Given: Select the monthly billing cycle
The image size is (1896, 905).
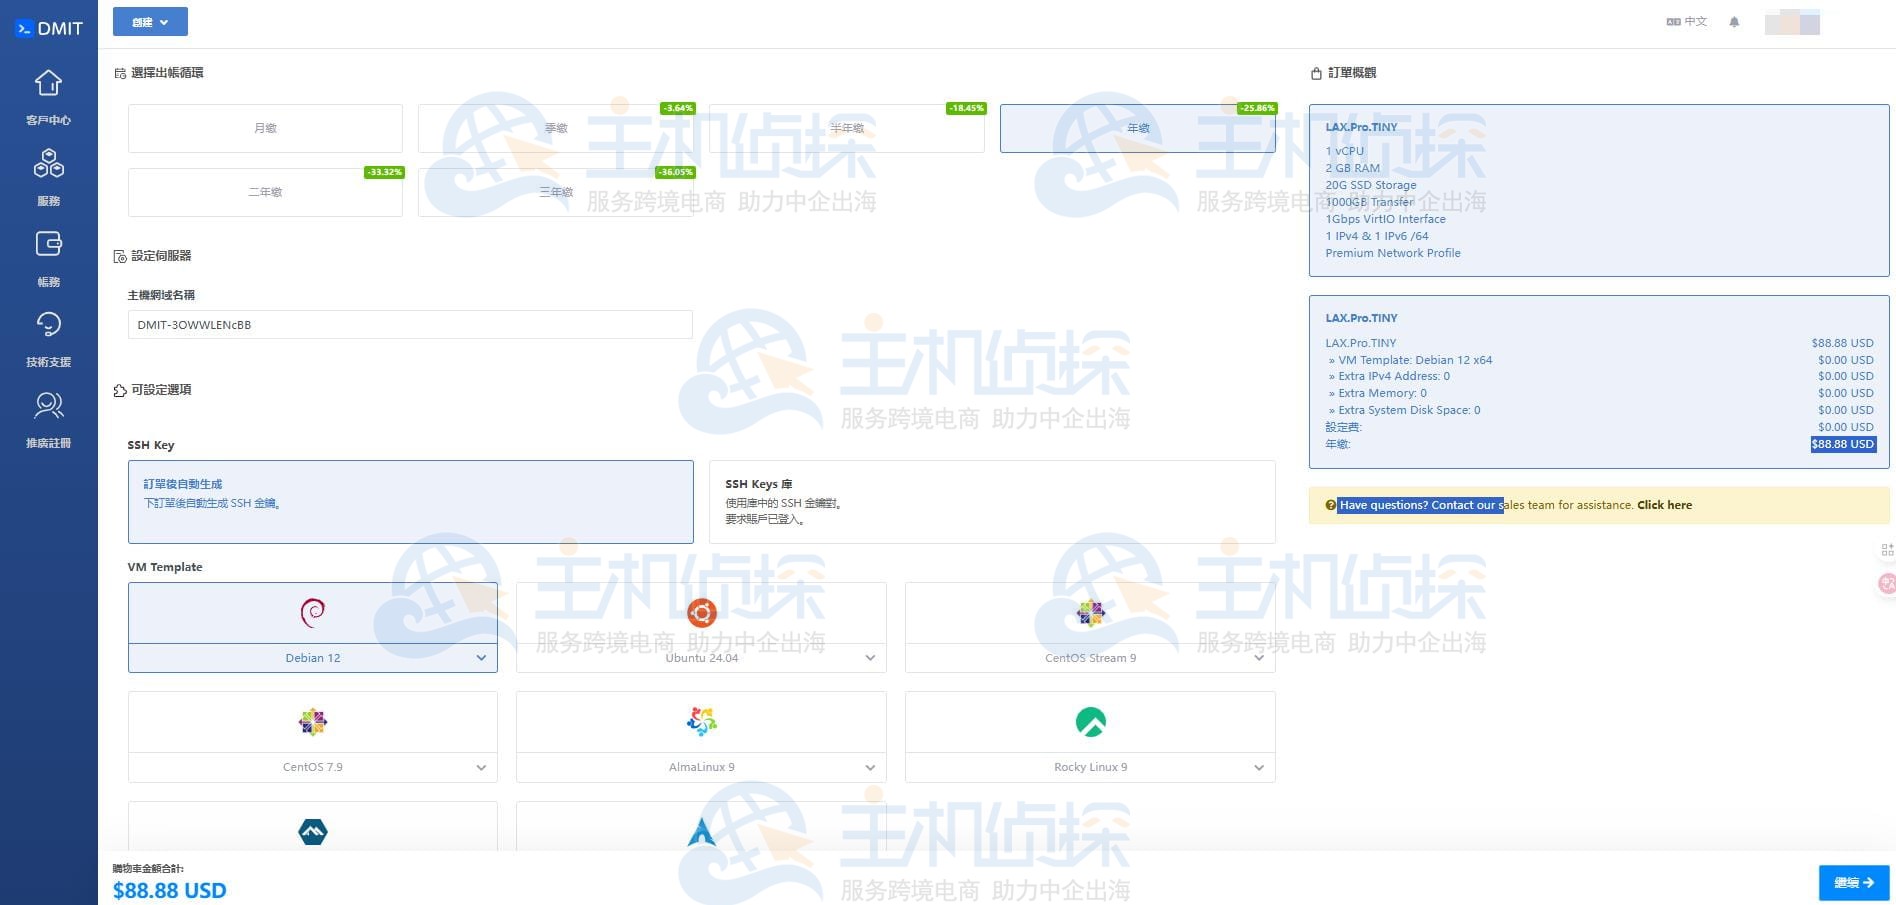Looking at the screenshot, I should click(265, 128).
